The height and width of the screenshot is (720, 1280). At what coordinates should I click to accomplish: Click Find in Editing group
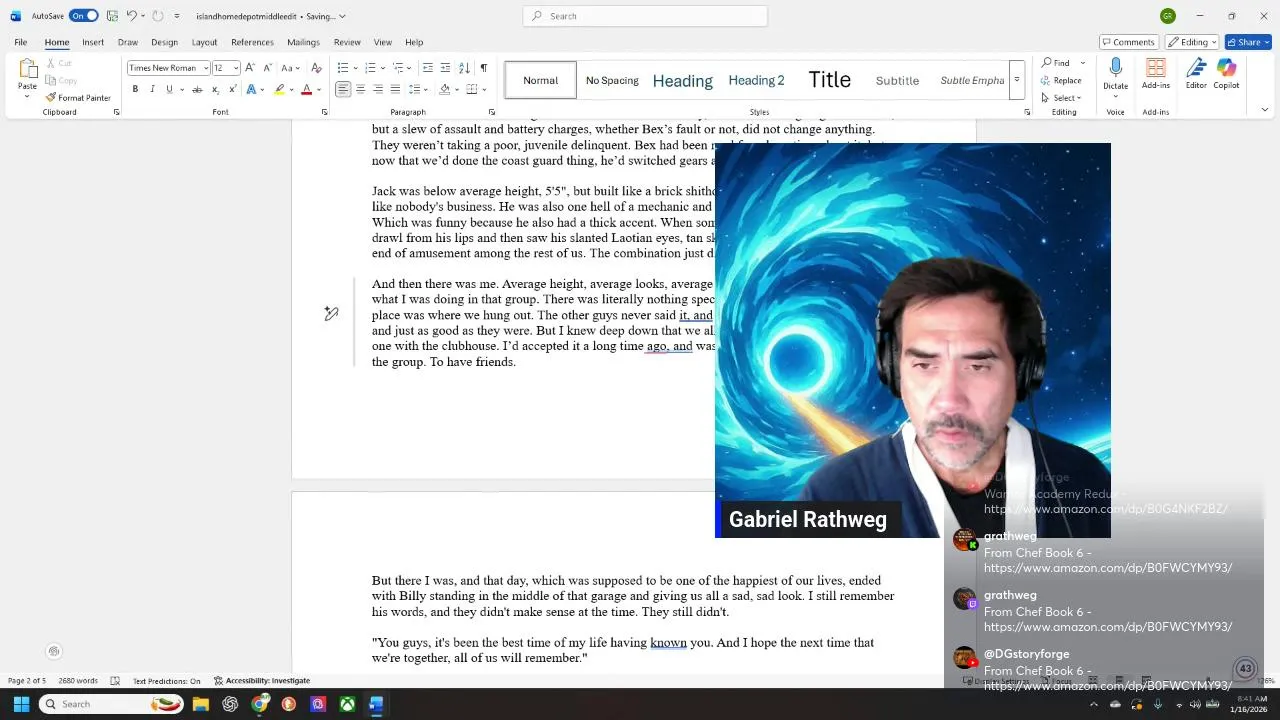[x=1056, y=63]
